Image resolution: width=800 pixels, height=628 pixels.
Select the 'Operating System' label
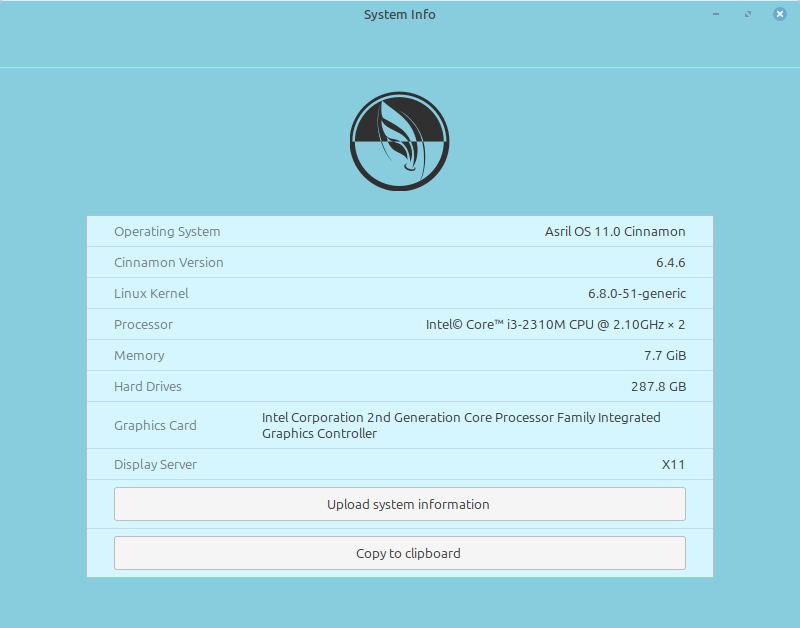click(x=167, y=232)
